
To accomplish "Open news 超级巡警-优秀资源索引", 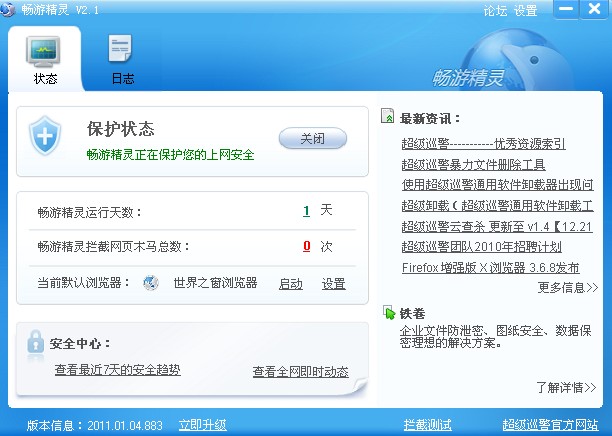I will [x=483, y=144].
